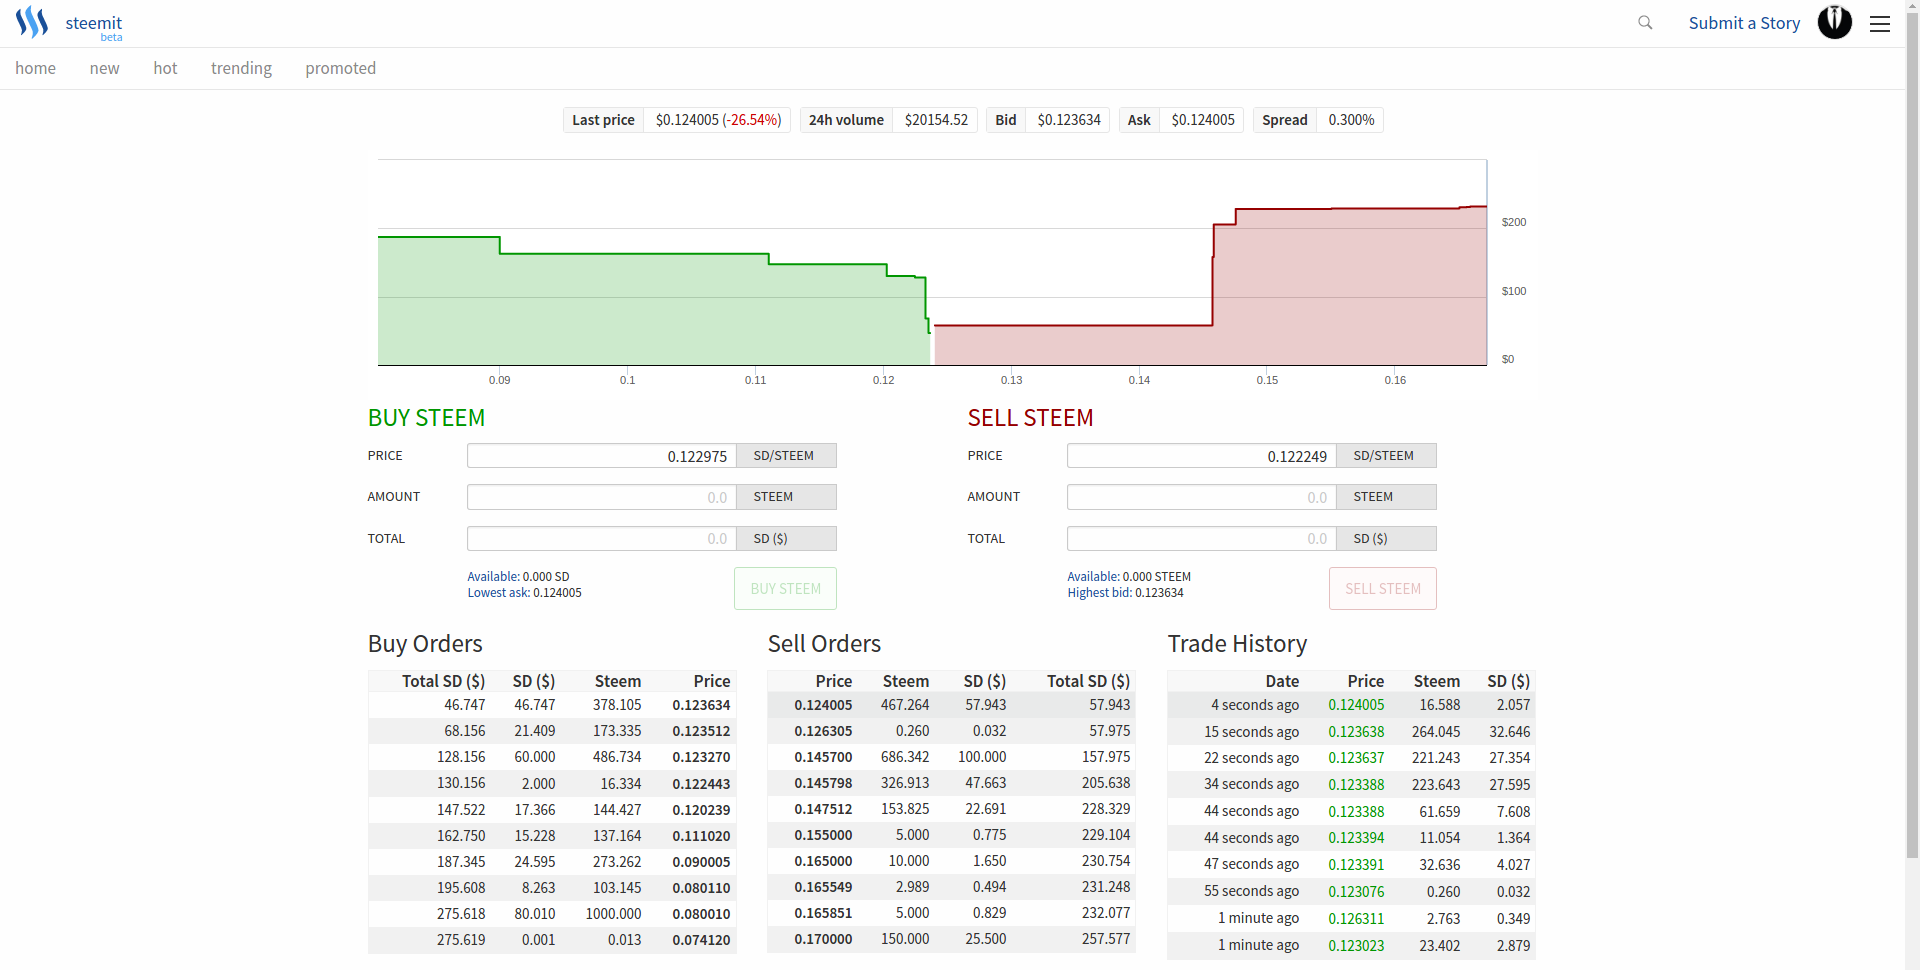Select buy order at price 0.123512
The height and width of the screenshot is (970, 1920).
(552, 731)
